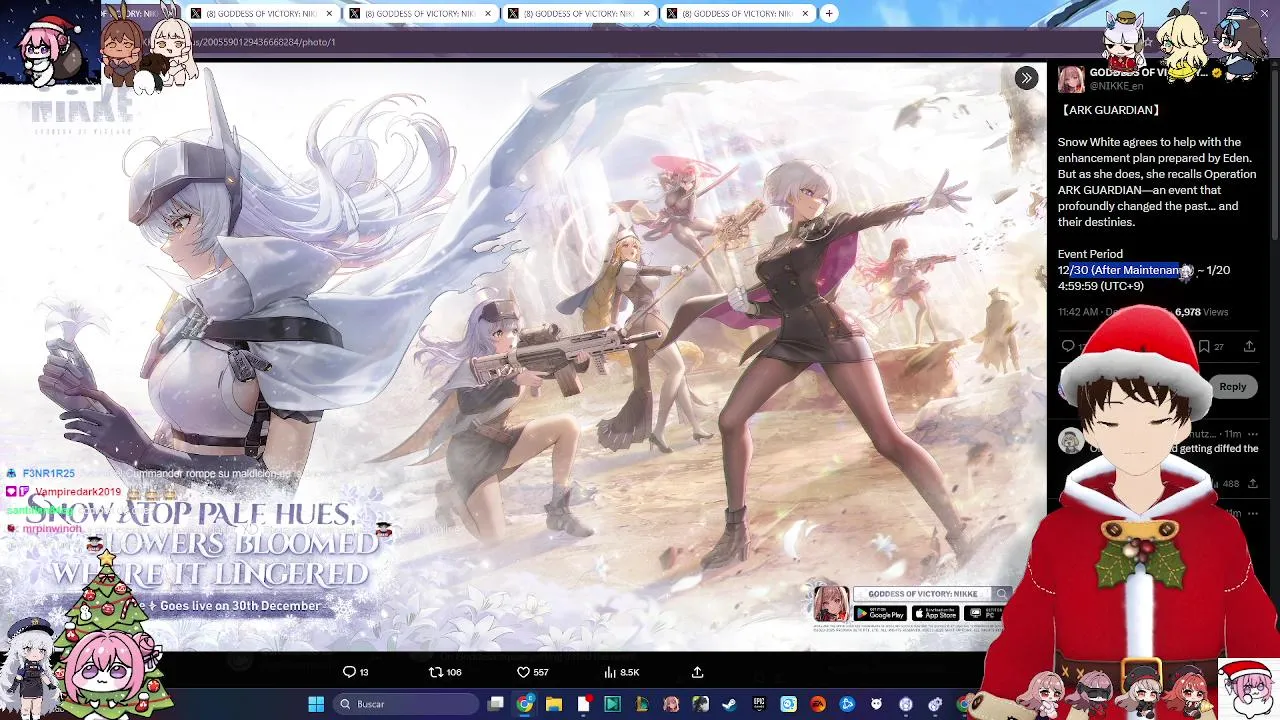Screen dimensions: 1280x720
Task: Click the sidebar vertical scrollbar
Action: (1274, 150)
